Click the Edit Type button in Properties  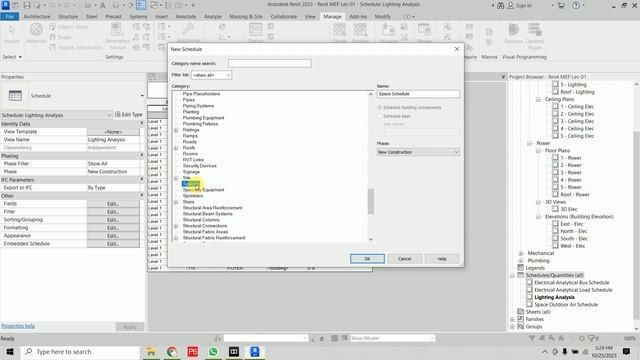point(129,115)
